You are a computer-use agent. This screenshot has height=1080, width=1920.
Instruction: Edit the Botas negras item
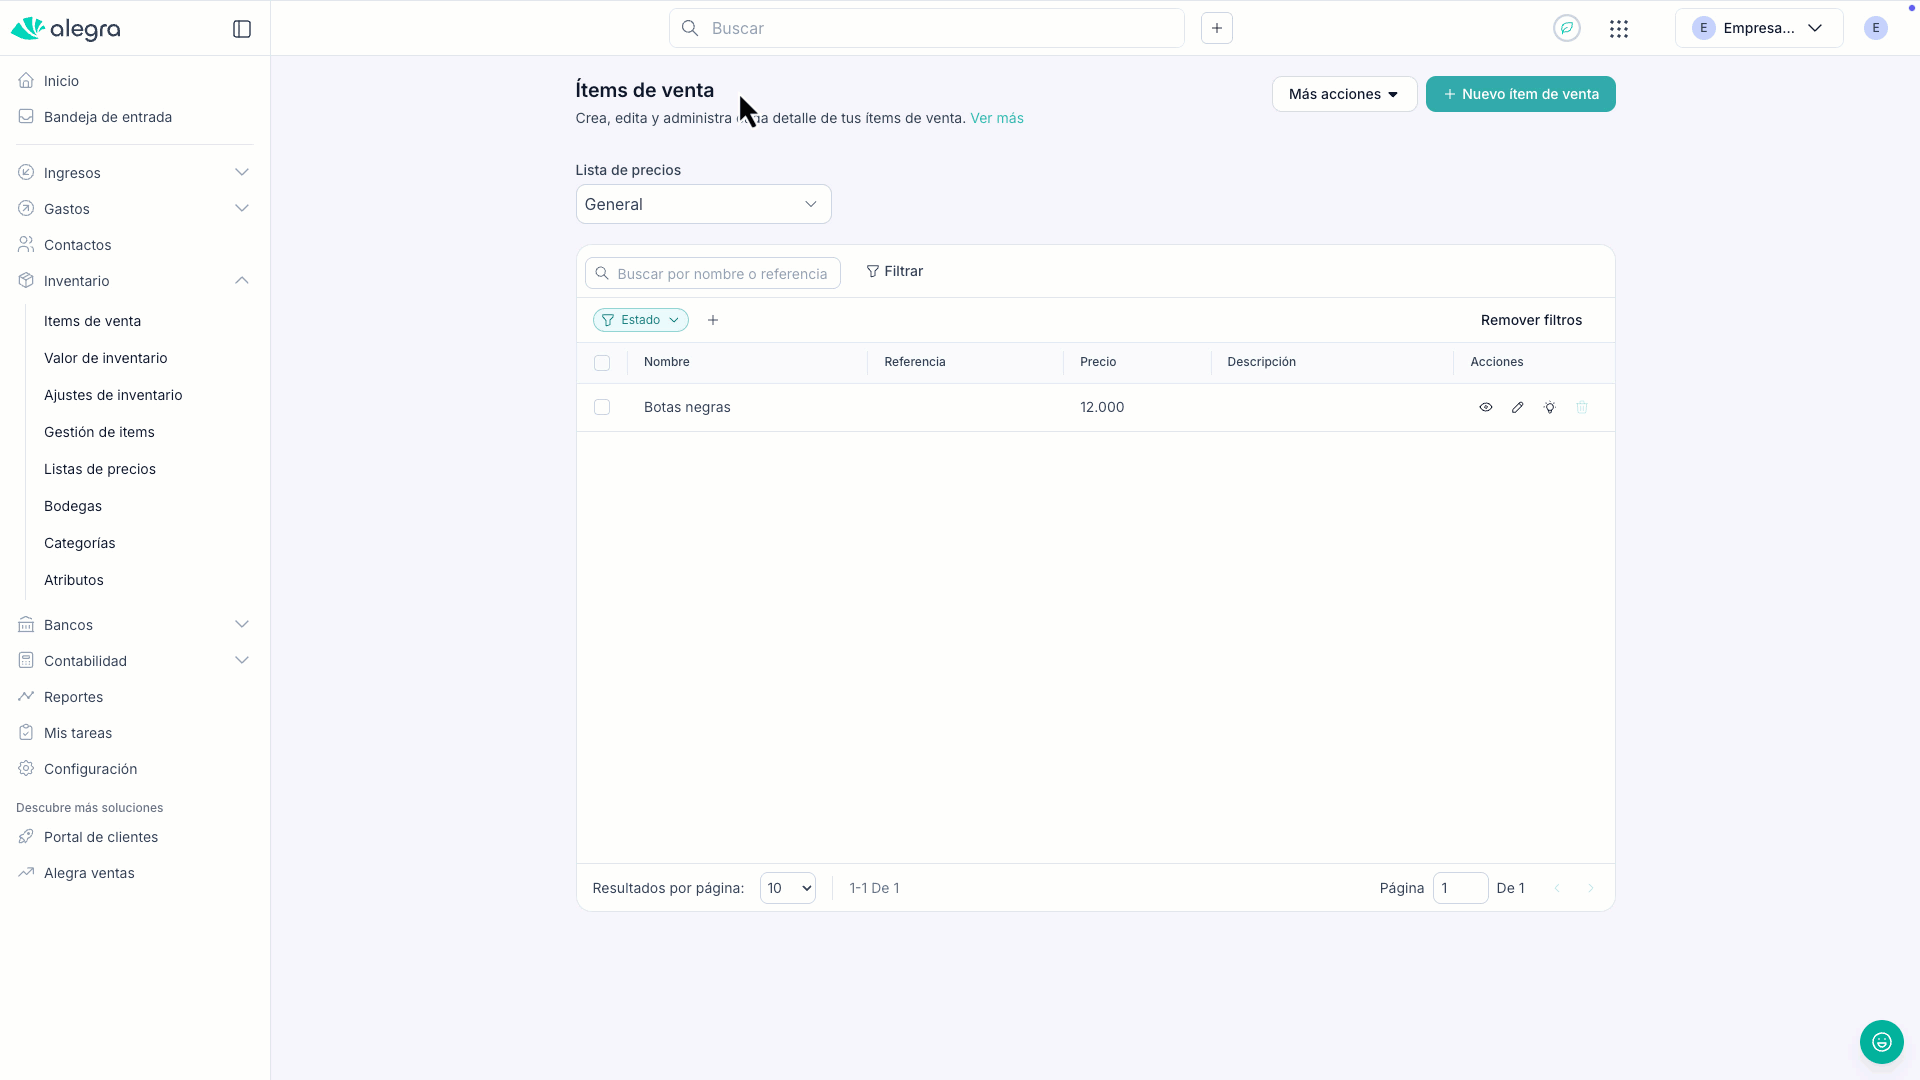coord(1518,407)
